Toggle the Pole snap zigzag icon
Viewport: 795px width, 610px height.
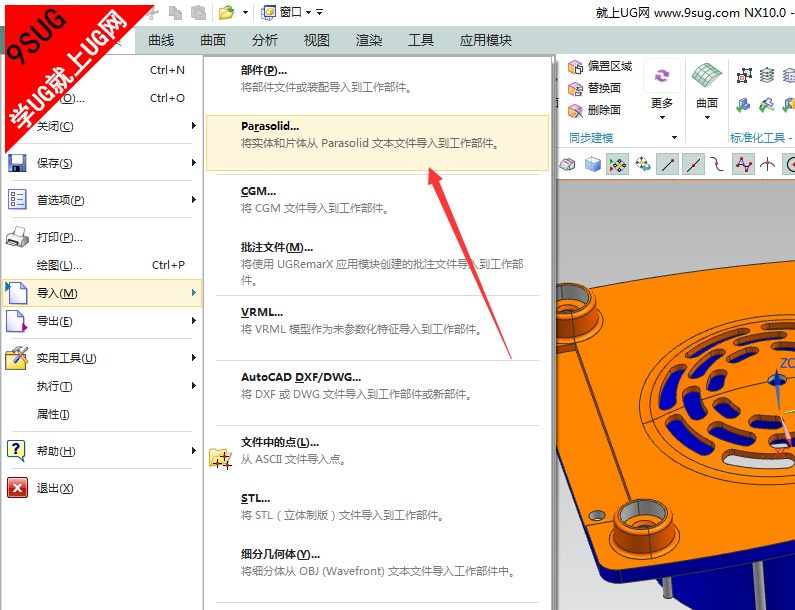[743, 164]
